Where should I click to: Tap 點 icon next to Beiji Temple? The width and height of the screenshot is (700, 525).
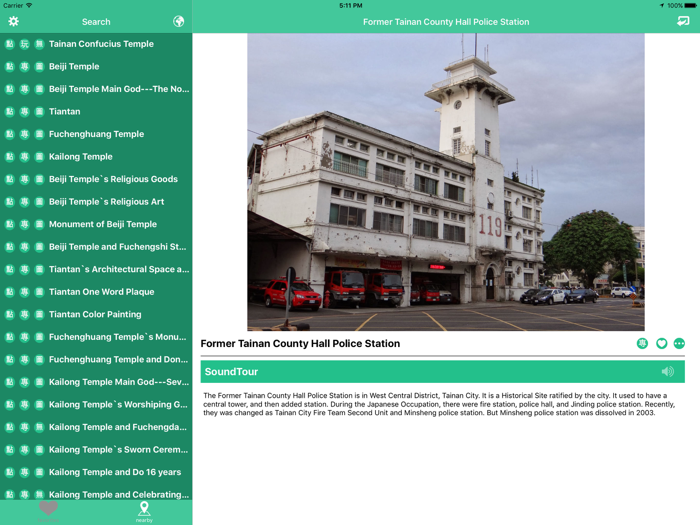(x=9, y=67)
